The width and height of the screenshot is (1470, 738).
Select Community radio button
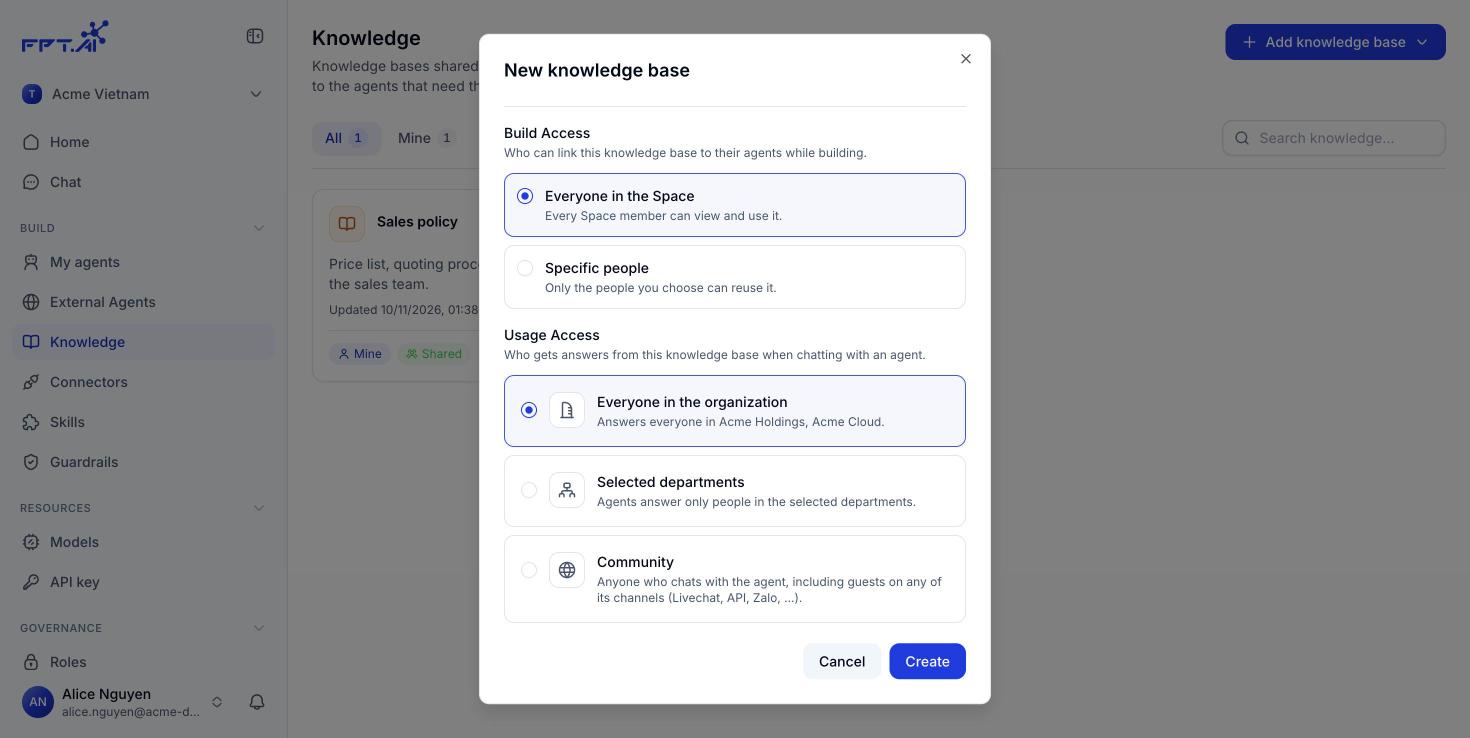tap(529, 570)
